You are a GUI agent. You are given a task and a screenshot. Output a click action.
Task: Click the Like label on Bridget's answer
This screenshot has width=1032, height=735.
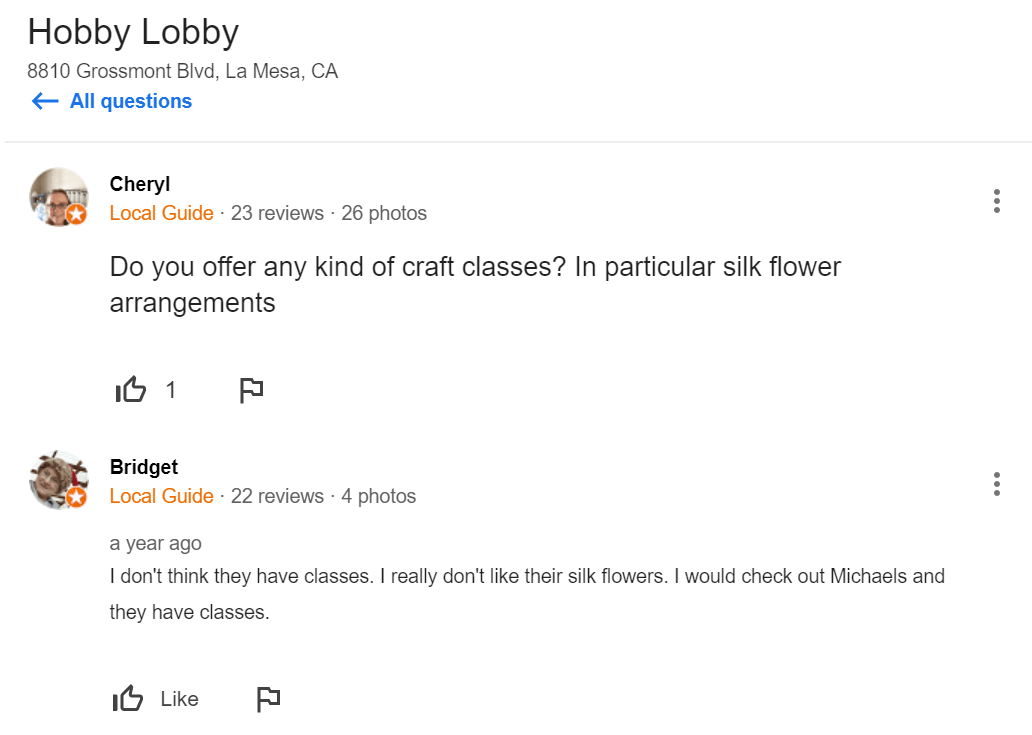[x=179, y=699]
